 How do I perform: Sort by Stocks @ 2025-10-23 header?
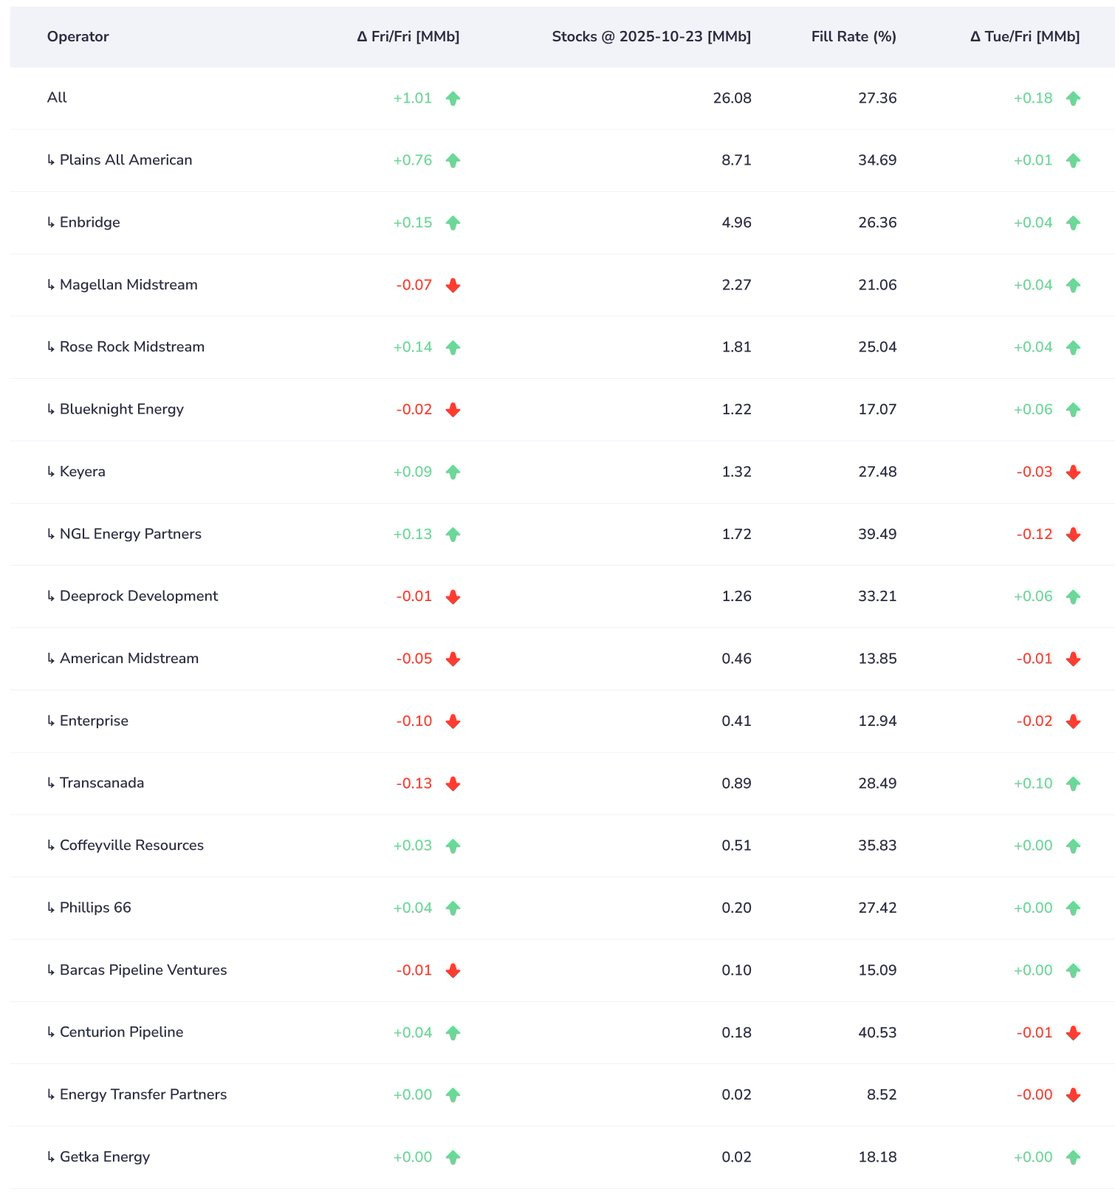point(651,37)
